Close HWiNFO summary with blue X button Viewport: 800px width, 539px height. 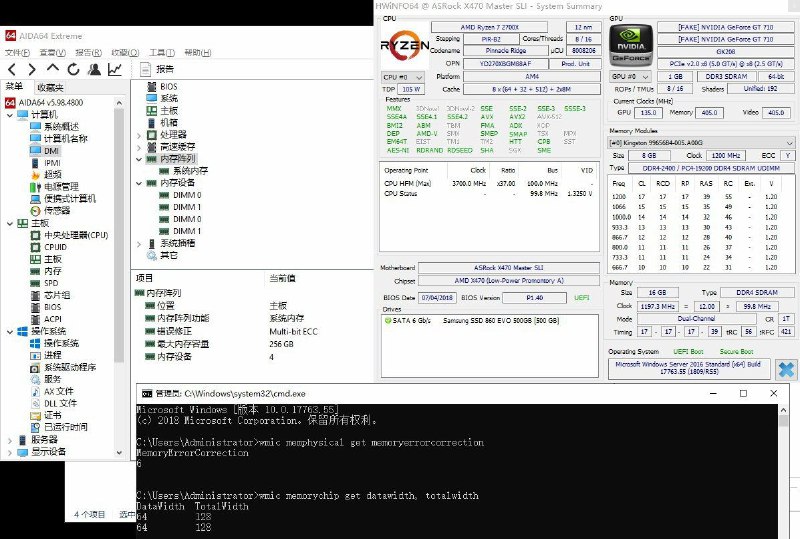(786, 370)
